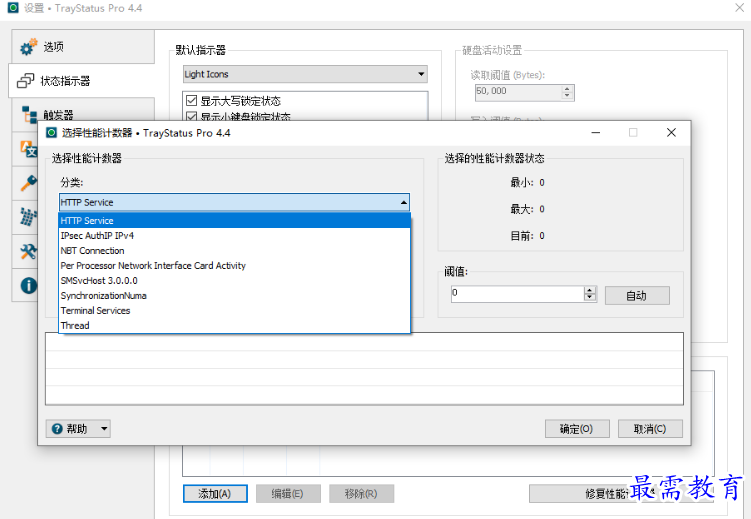Decrease threshold with the down stepper arrow
The height and width of the screenshot is (519, 751).
click(590, 298)
